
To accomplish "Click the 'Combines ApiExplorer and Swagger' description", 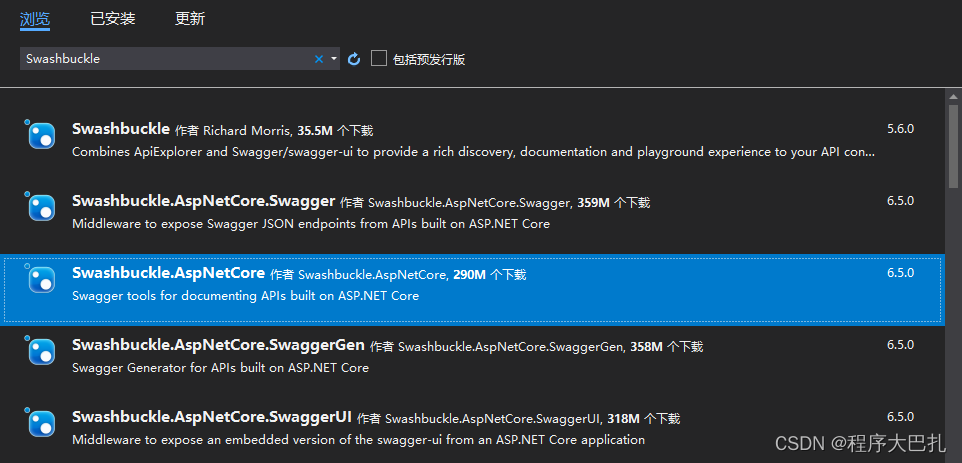I will [x=473, y=151].
